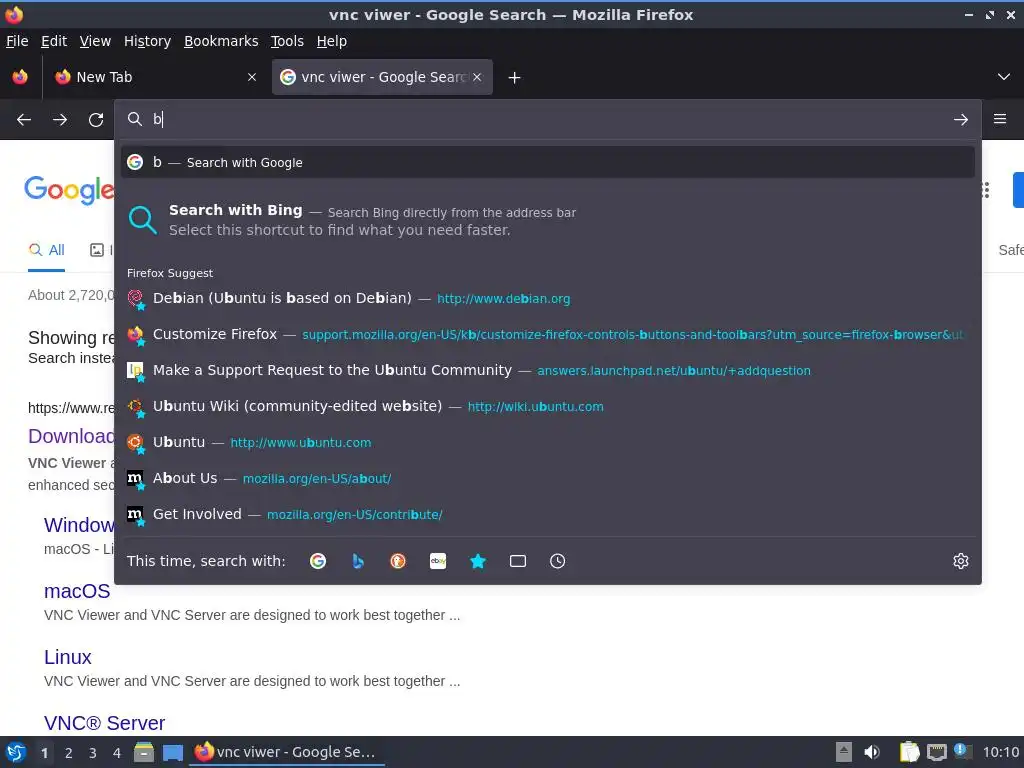Open a new tab with plus button
Viewport: 1024px width, 768px height.
[515, 78]
